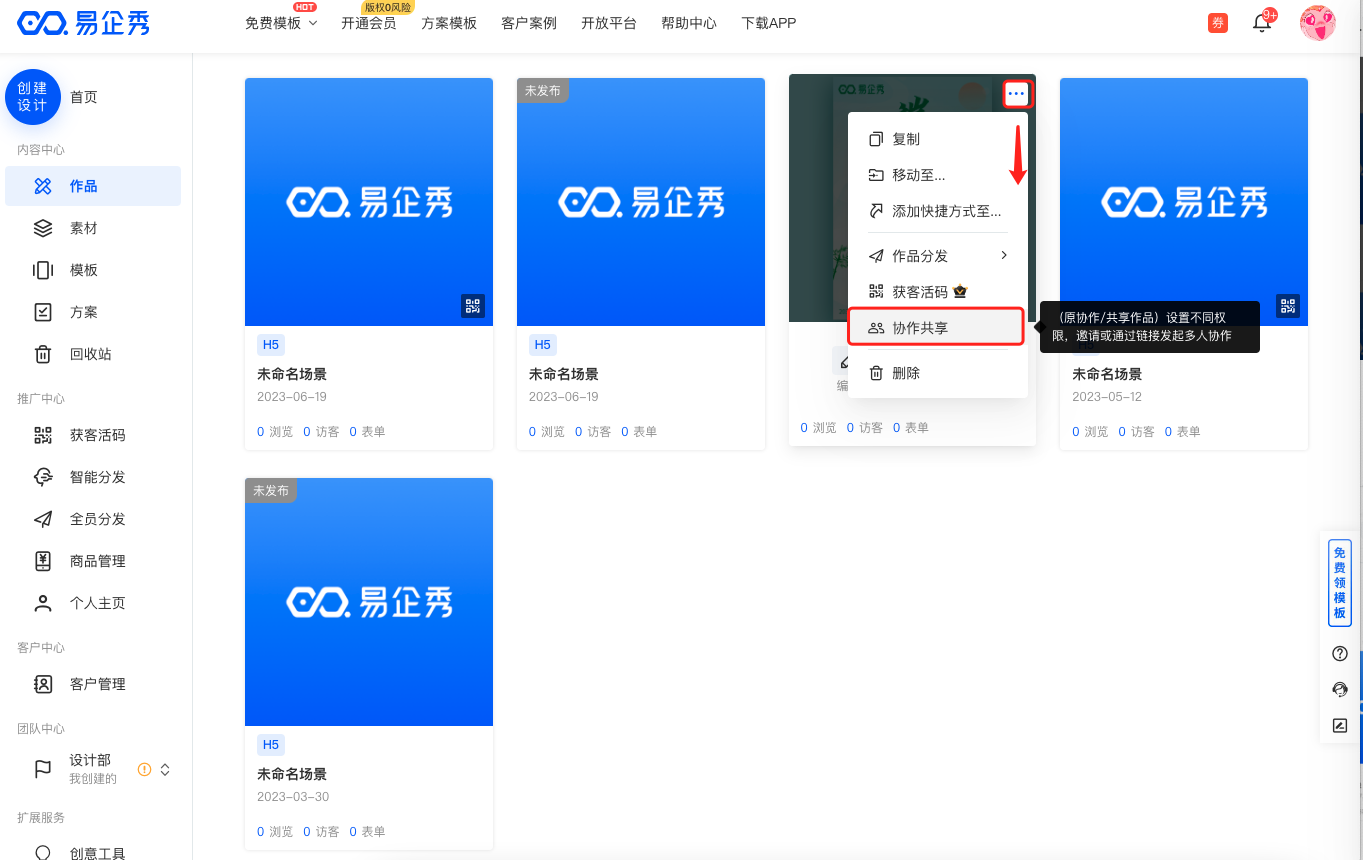Click orange warning icon beside 设计部
This screenshot has width=1363, height=860.
(x=144, y=769)
